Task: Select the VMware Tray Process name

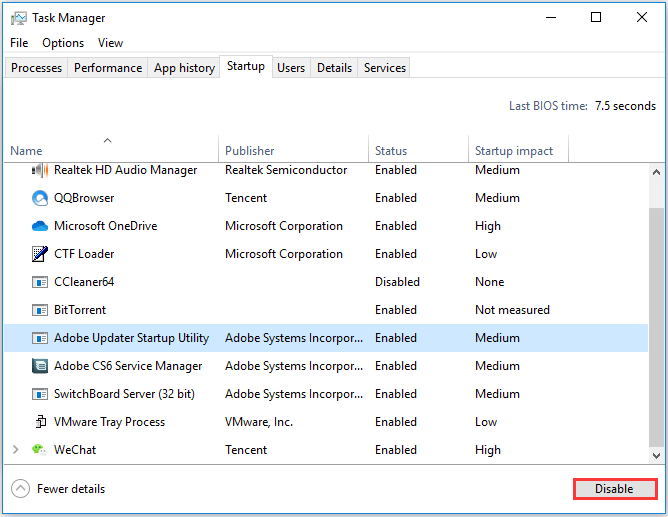Action: pos(109,422)
